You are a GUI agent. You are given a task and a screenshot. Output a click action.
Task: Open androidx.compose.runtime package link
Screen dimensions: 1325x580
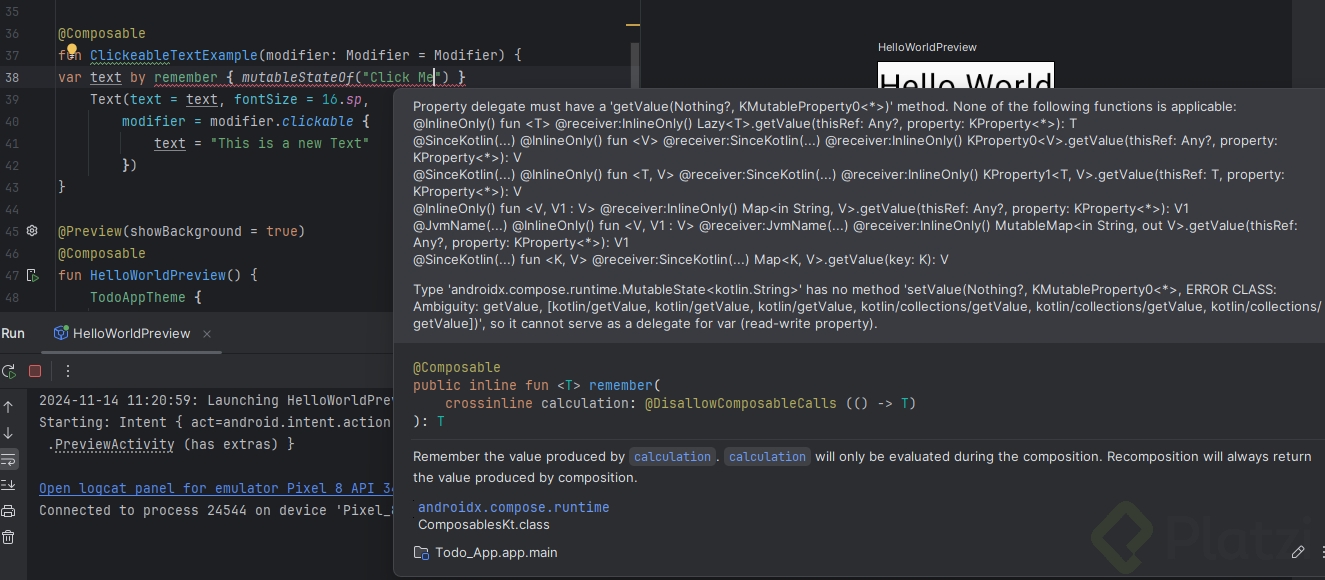pyautogui.click(x=513, y=507)
